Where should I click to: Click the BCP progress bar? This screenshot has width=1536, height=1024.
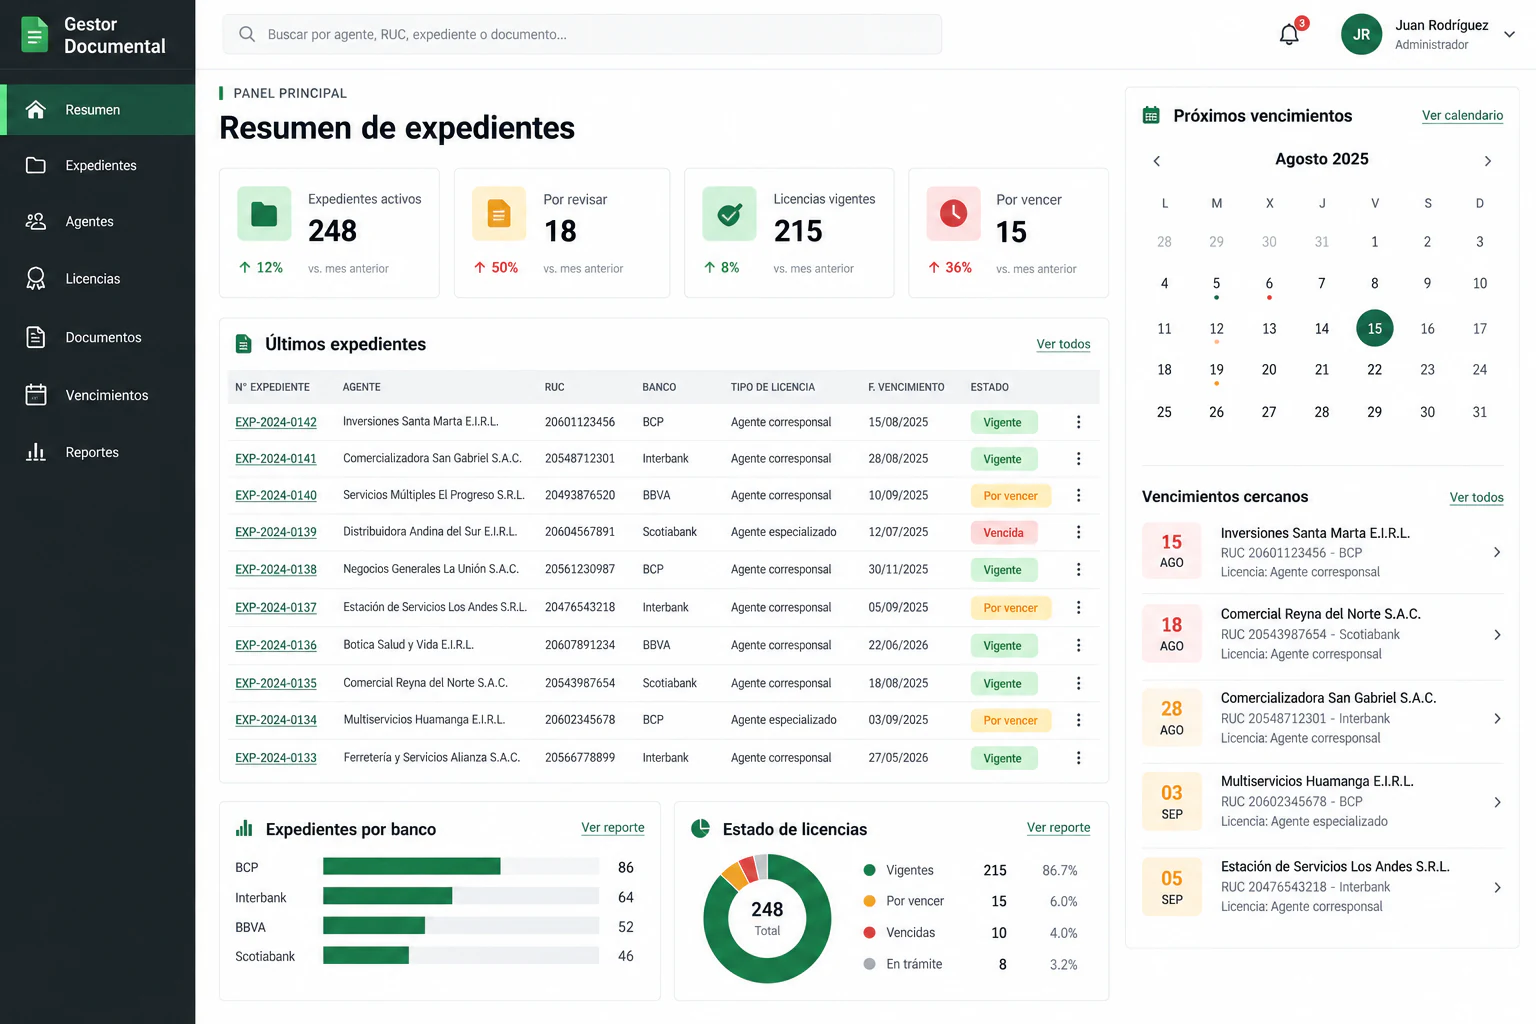pos(461,866)
